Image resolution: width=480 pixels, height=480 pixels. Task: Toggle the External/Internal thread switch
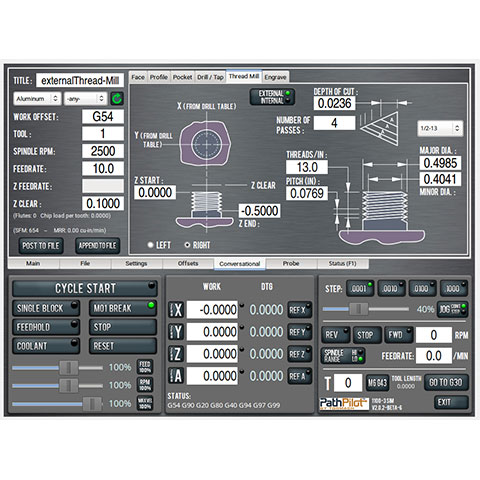pyautogui.click(x=272, y=97)
